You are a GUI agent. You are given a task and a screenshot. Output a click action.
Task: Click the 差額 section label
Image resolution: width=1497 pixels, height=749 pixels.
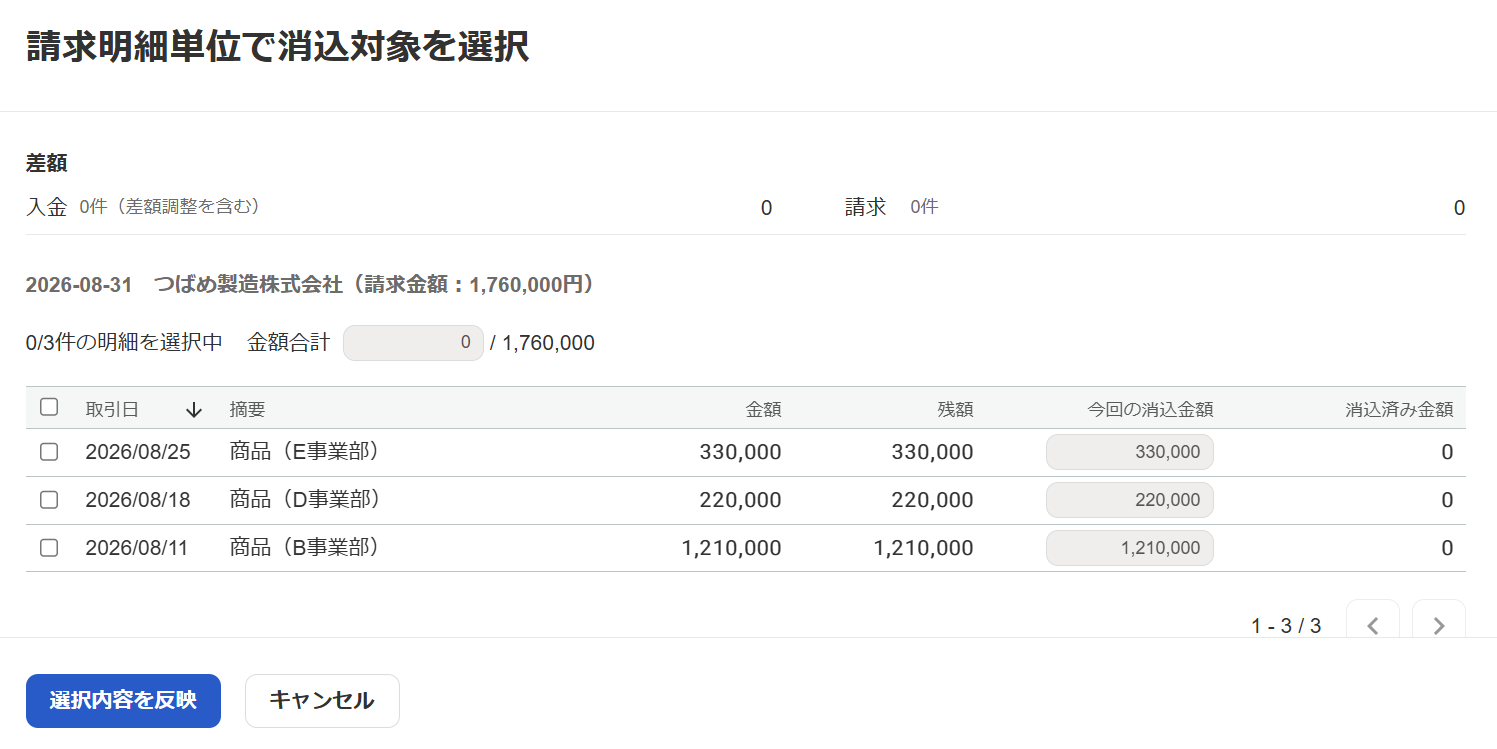pyautogui.click(x=47, y=163)
